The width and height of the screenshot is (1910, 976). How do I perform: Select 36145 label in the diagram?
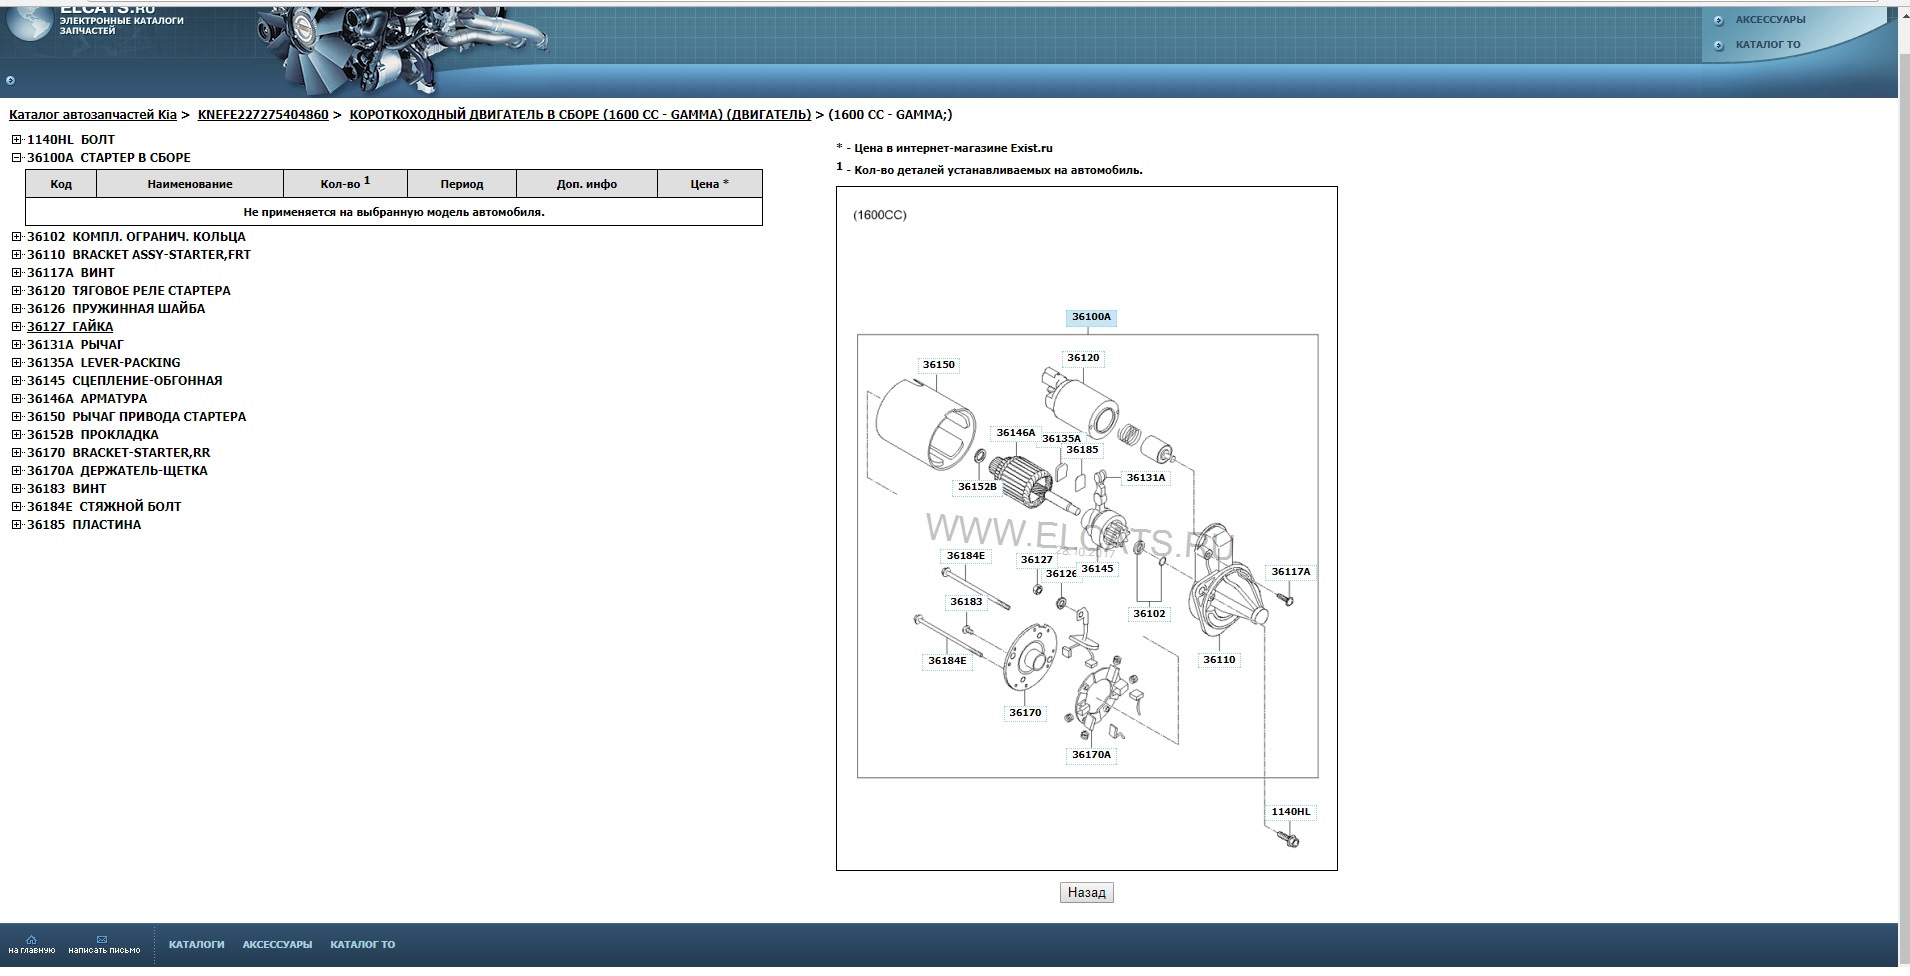[x=1097, y=569]
